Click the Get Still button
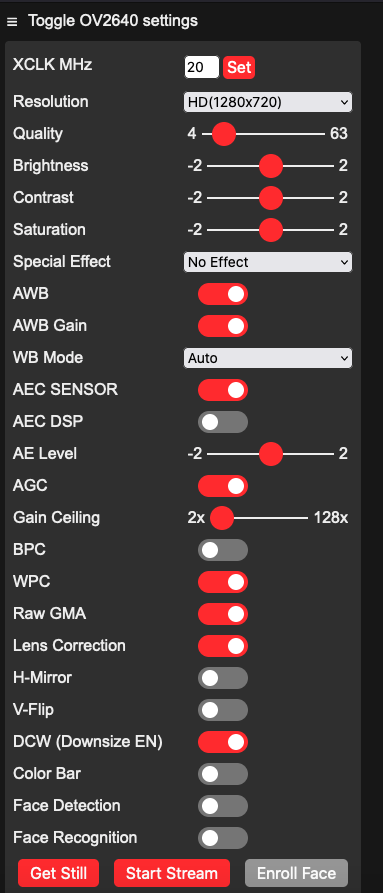The width and height of the screenshot is (383, 893). click(59, 873)
